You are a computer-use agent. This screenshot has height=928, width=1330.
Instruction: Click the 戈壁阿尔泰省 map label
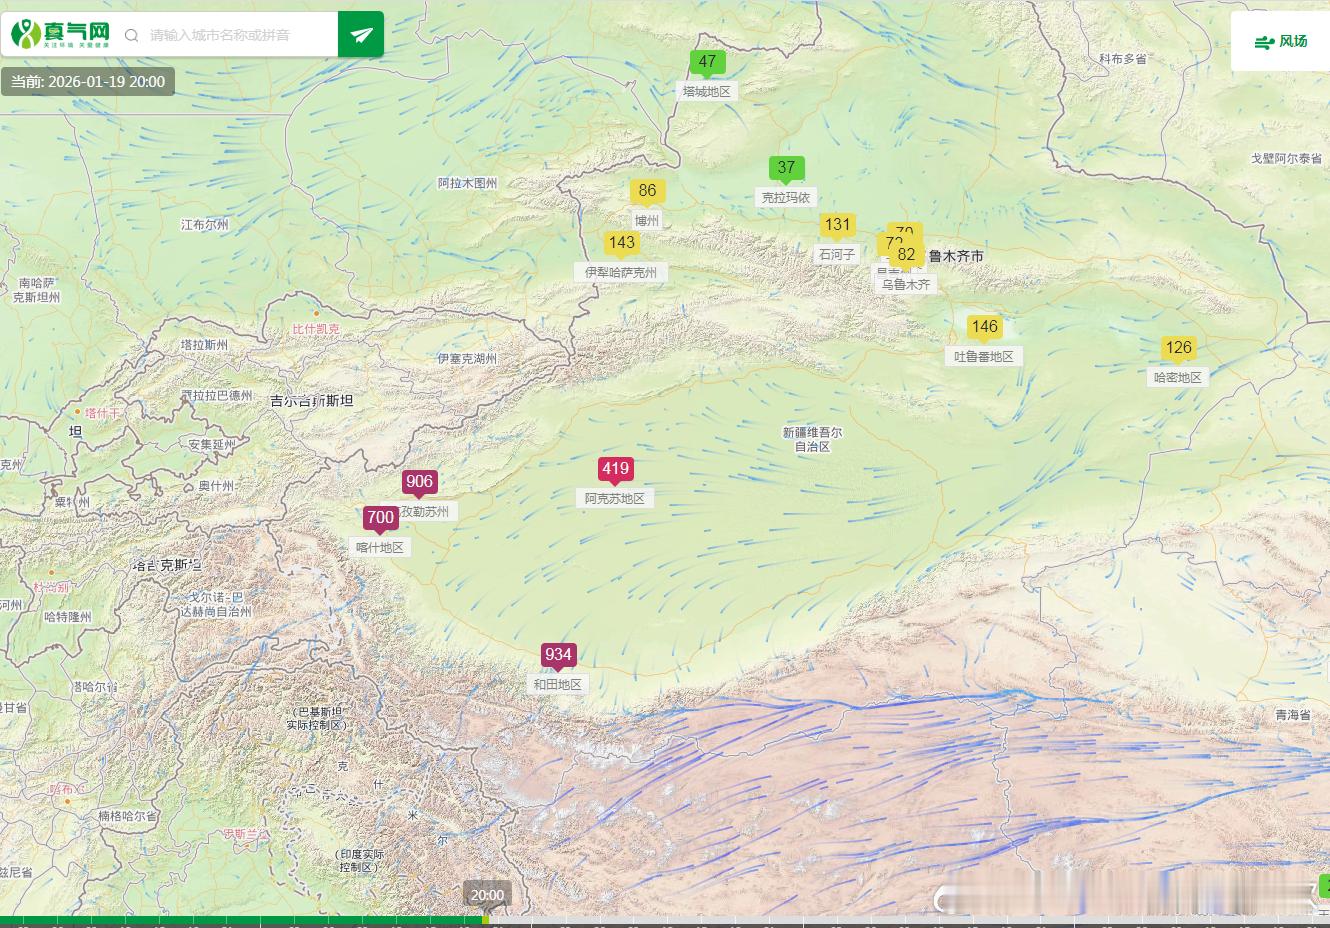click(x=1286, y=158)
